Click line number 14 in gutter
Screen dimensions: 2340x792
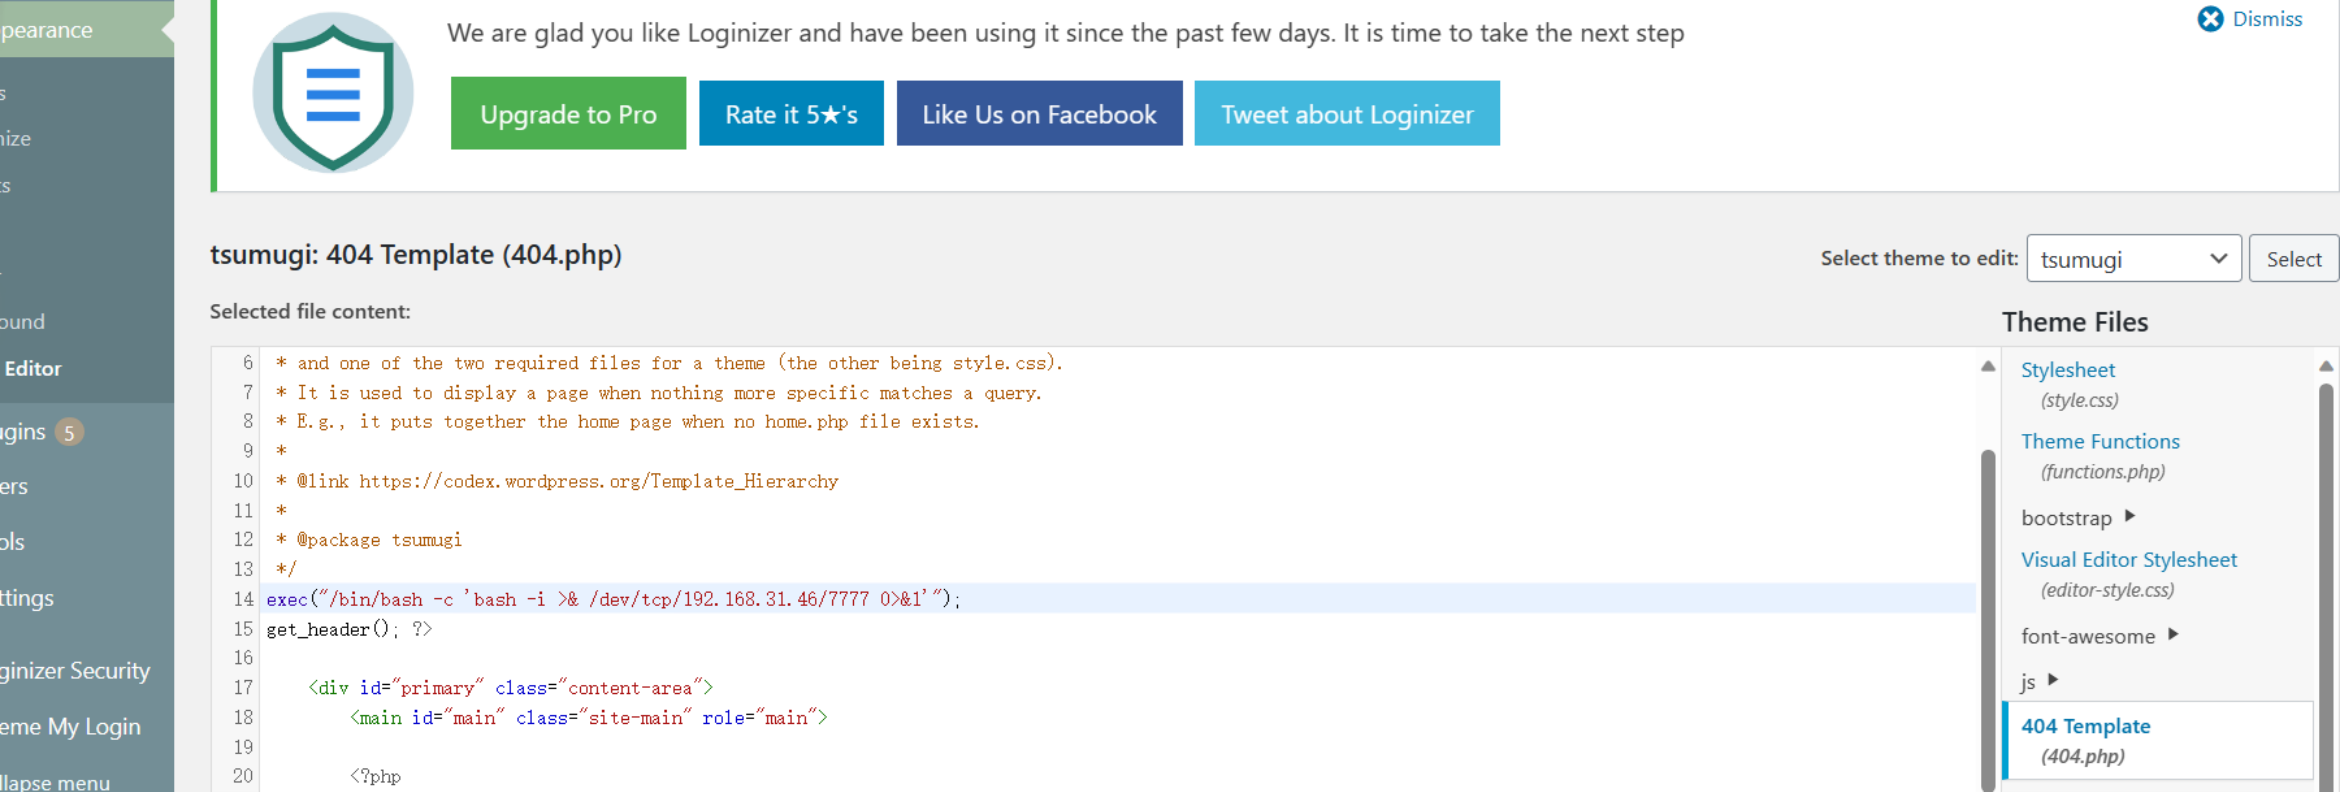243,599
